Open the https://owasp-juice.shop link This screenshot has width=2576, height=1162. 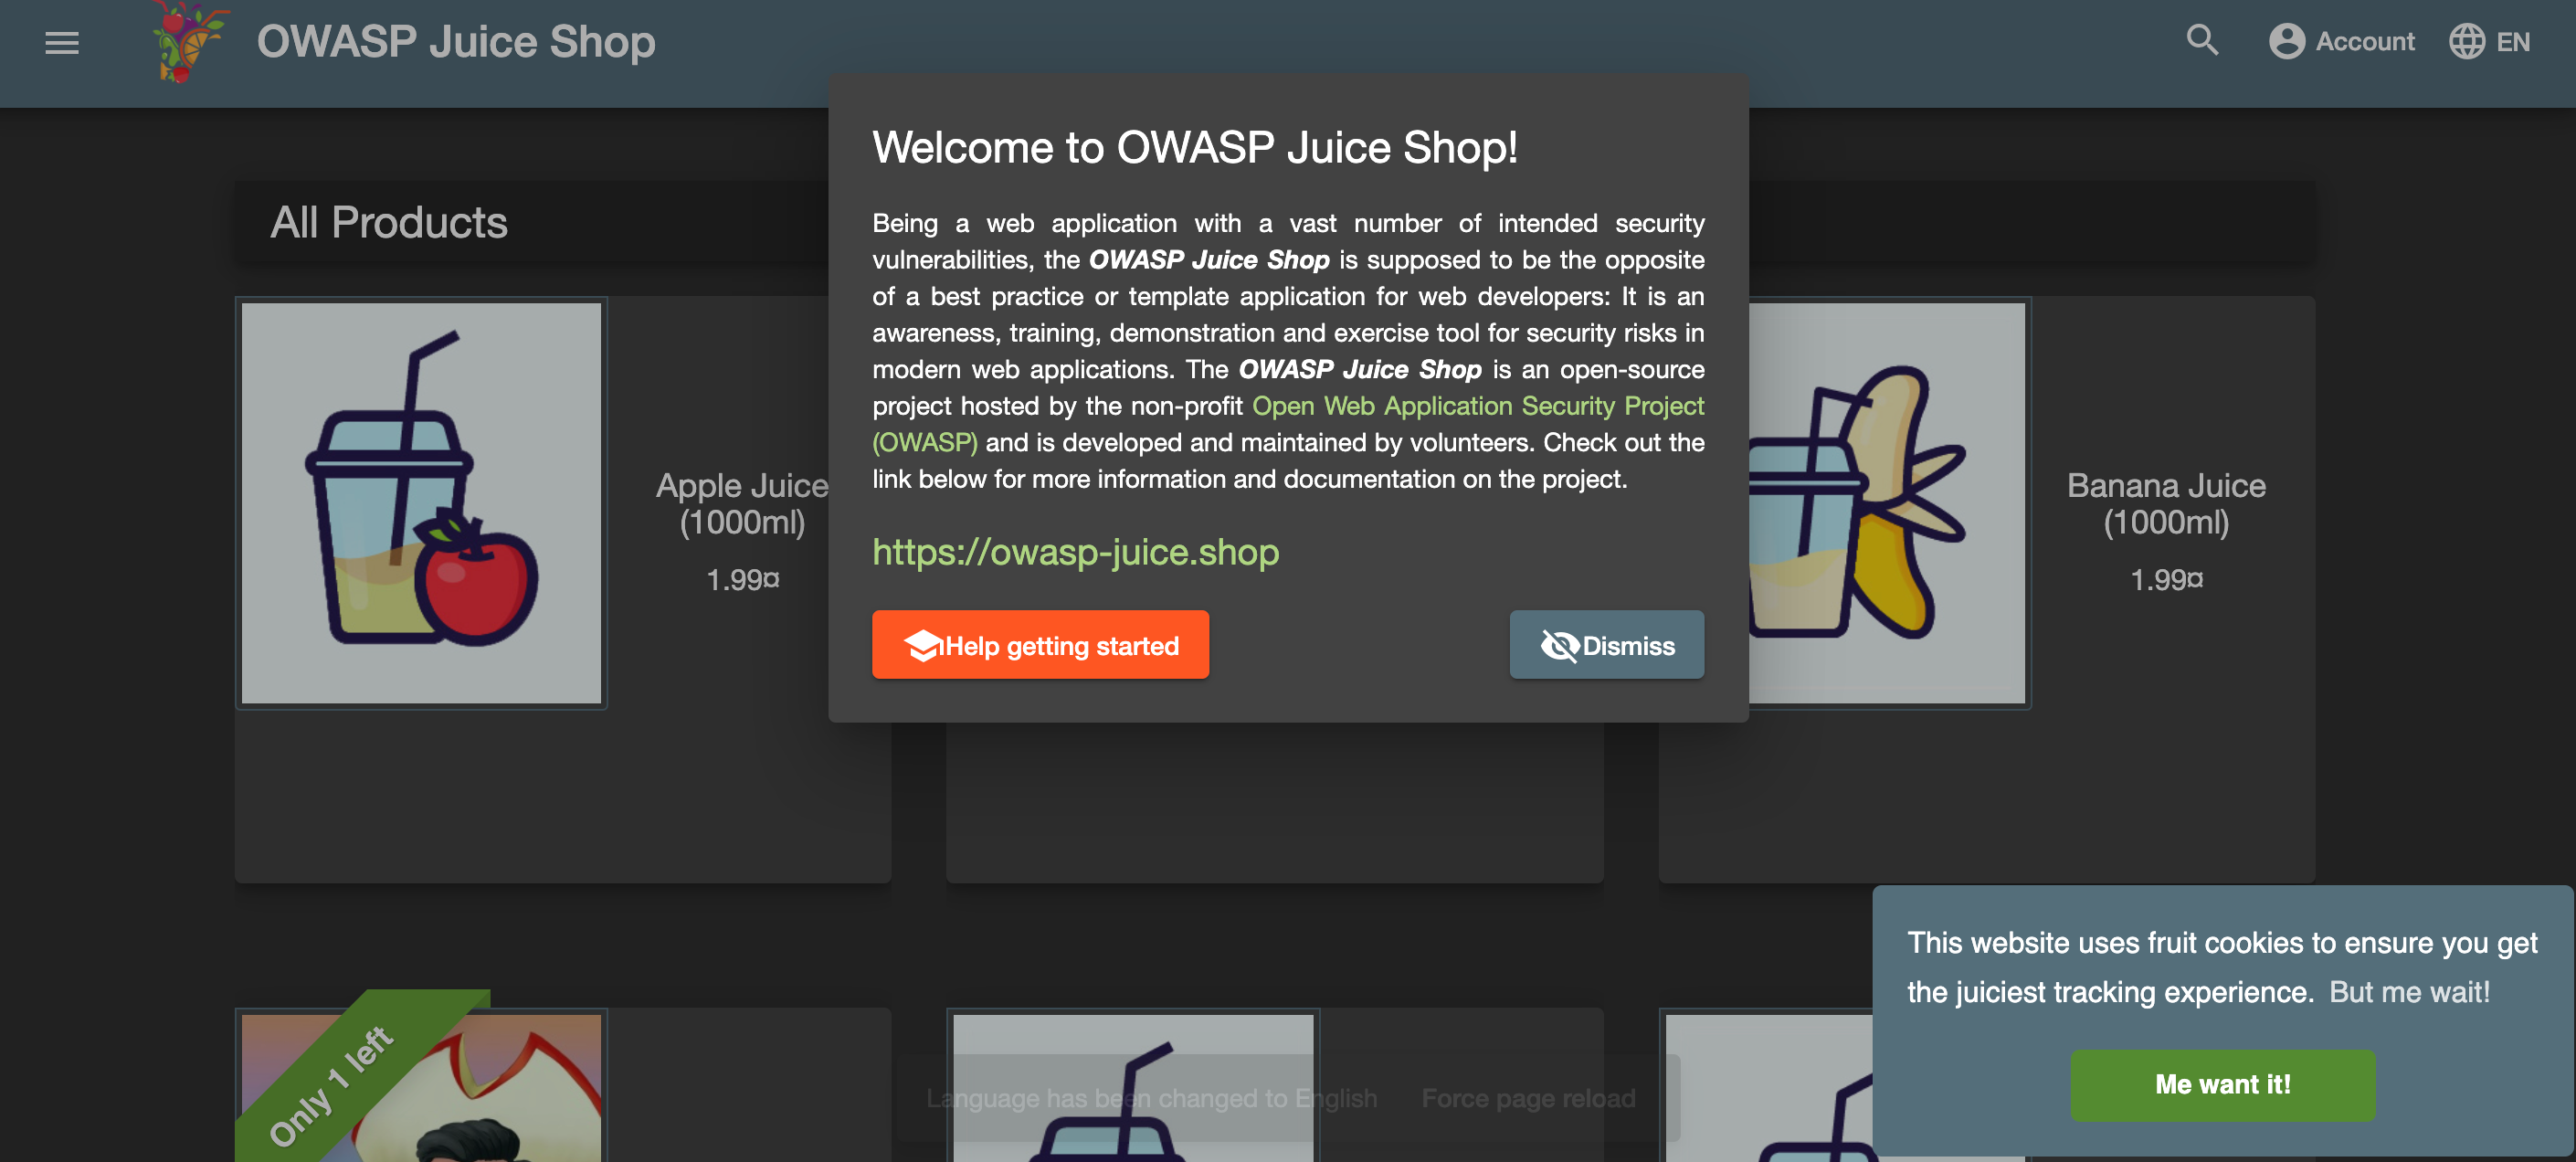[1075, 552]
